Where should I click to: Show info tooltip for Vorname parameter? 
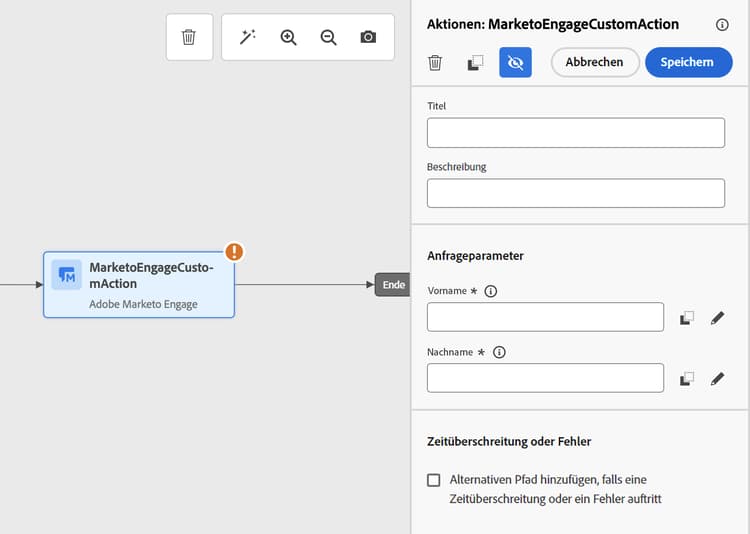pyautogui.click(x=490, y=291)
